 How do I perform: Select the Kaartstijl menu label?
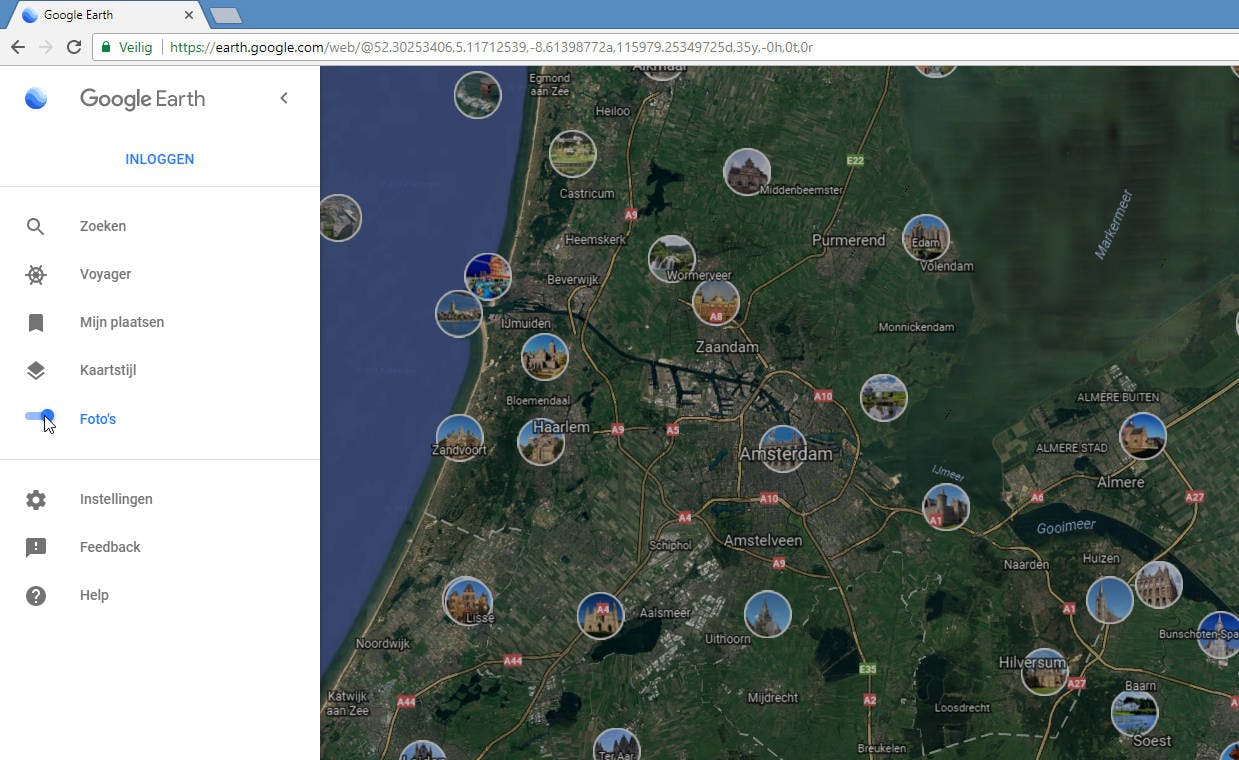pos(108,371)
